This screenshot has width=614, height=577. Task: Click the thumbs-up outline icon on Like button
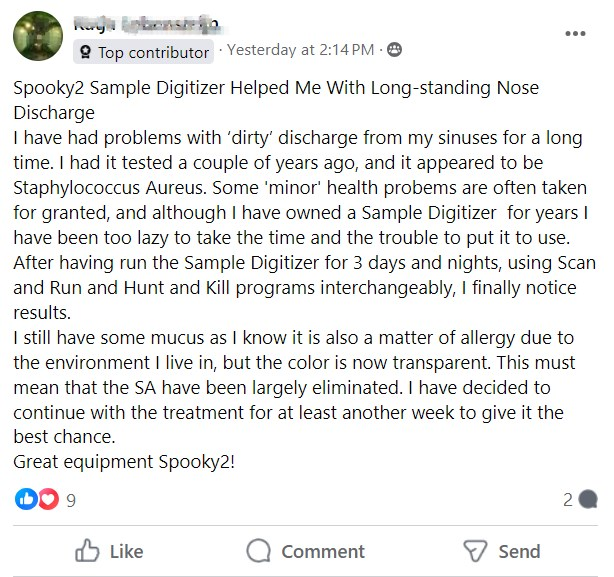tap(88, 550)
